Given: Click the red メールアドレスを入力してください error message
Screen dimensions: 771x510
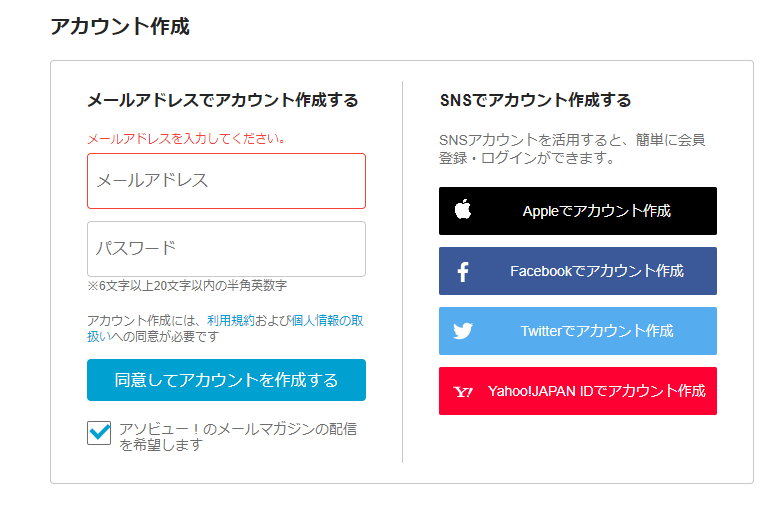Looking at the screenshot, I should click(x=186, y=139).
